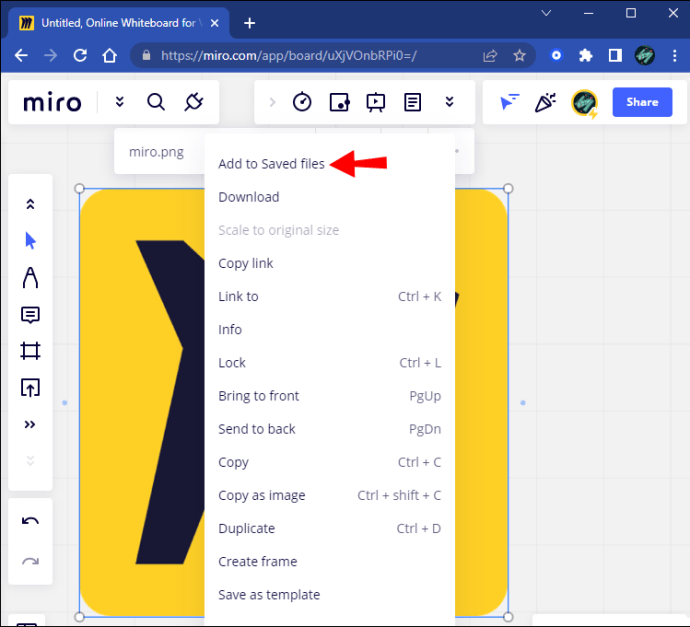Open Chrome three-dot menu
The width and height of the screenshot is (690, 627).
pyautogui.click(x=675, y=55)
